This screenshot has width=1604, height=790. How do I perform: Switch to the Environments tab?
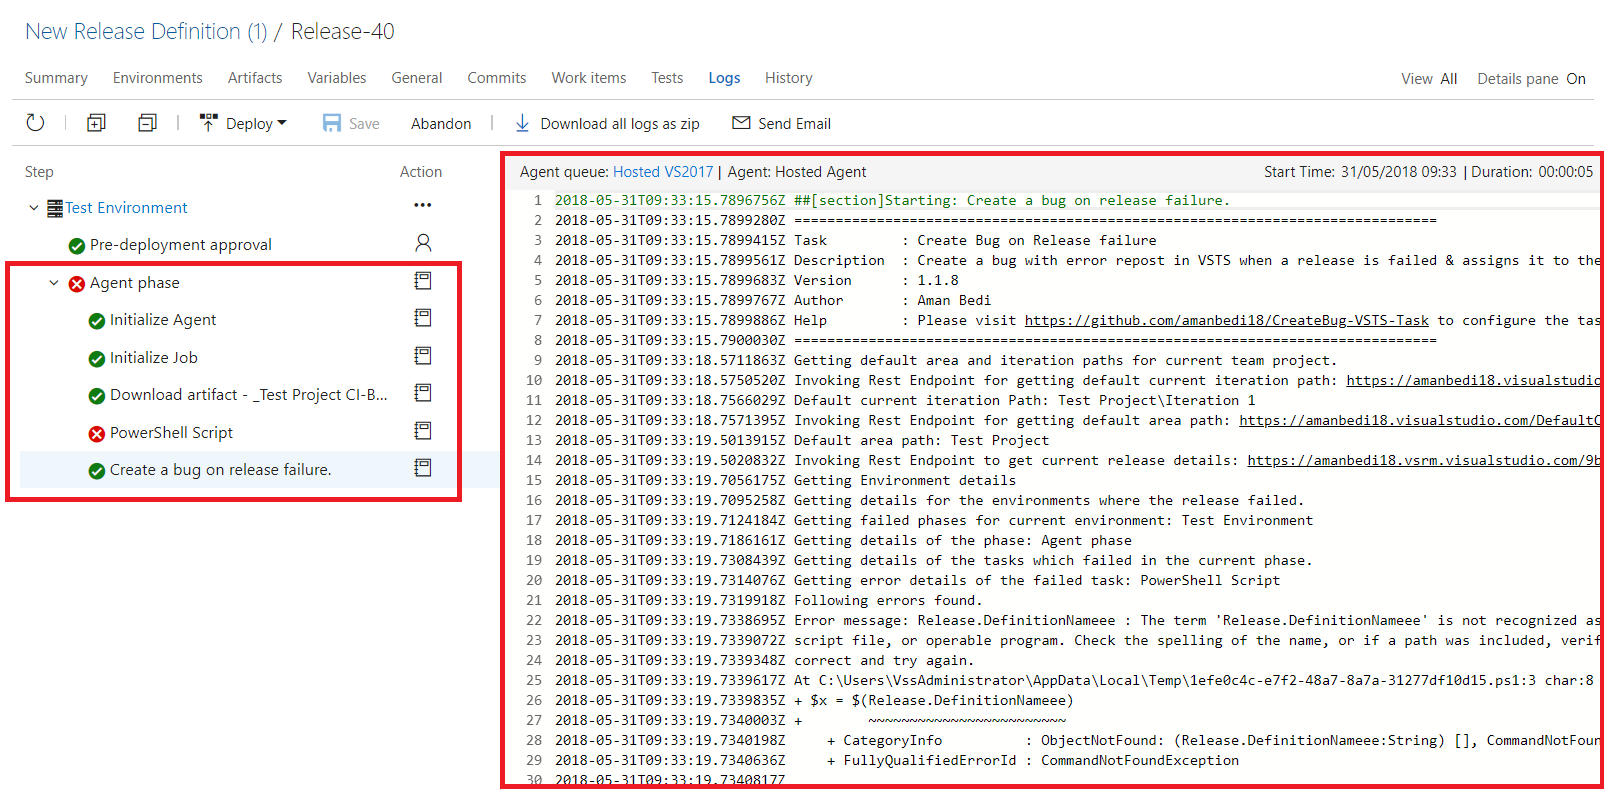point(157,78)
